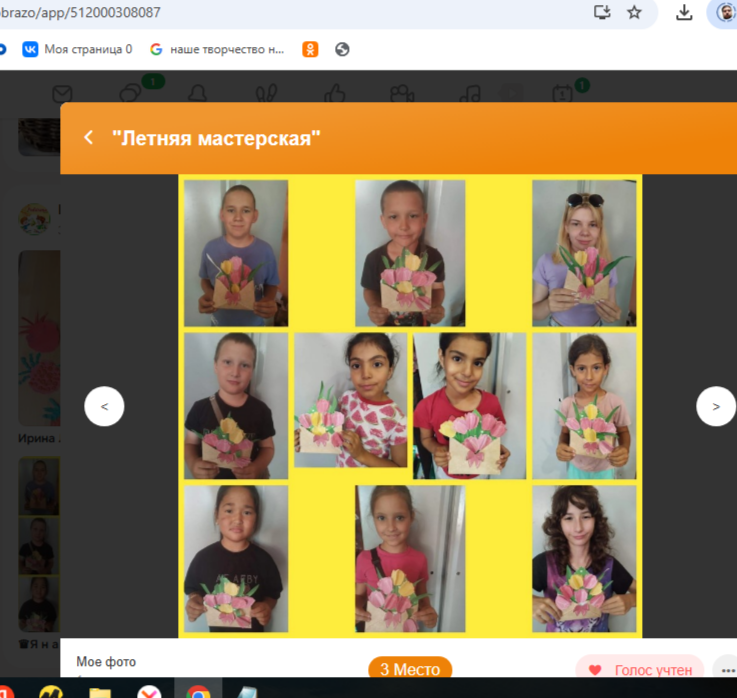Toggle the "Голос учтен" heart vote button
Image resolution: width=737 pixels, height=698 pixels.
click(639, 670)
